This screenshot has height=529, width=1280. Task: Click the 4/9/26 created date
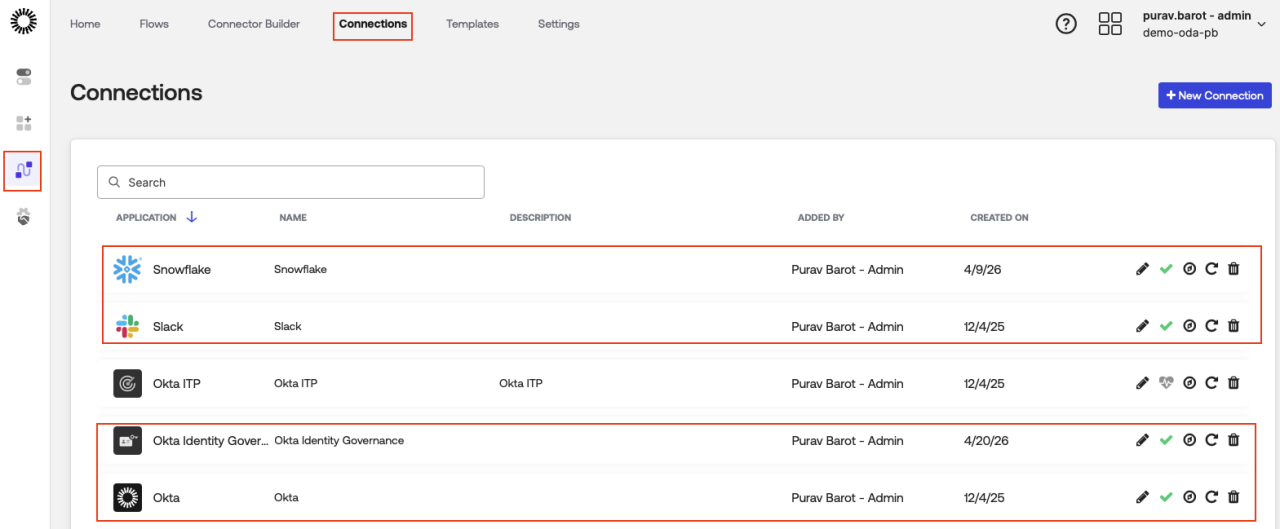pyautogui.click(x=984, y=269)
